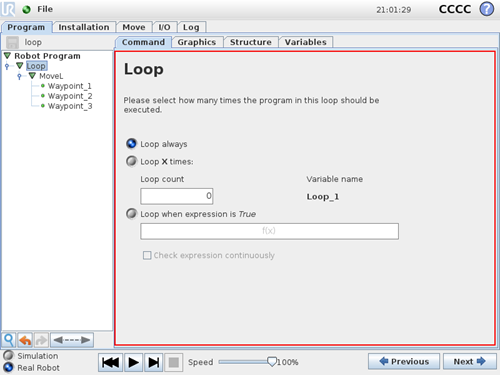Viewport: 500px width, 375px height.
Task: Undo with the orange arrow icon
Action: [25, 340]
